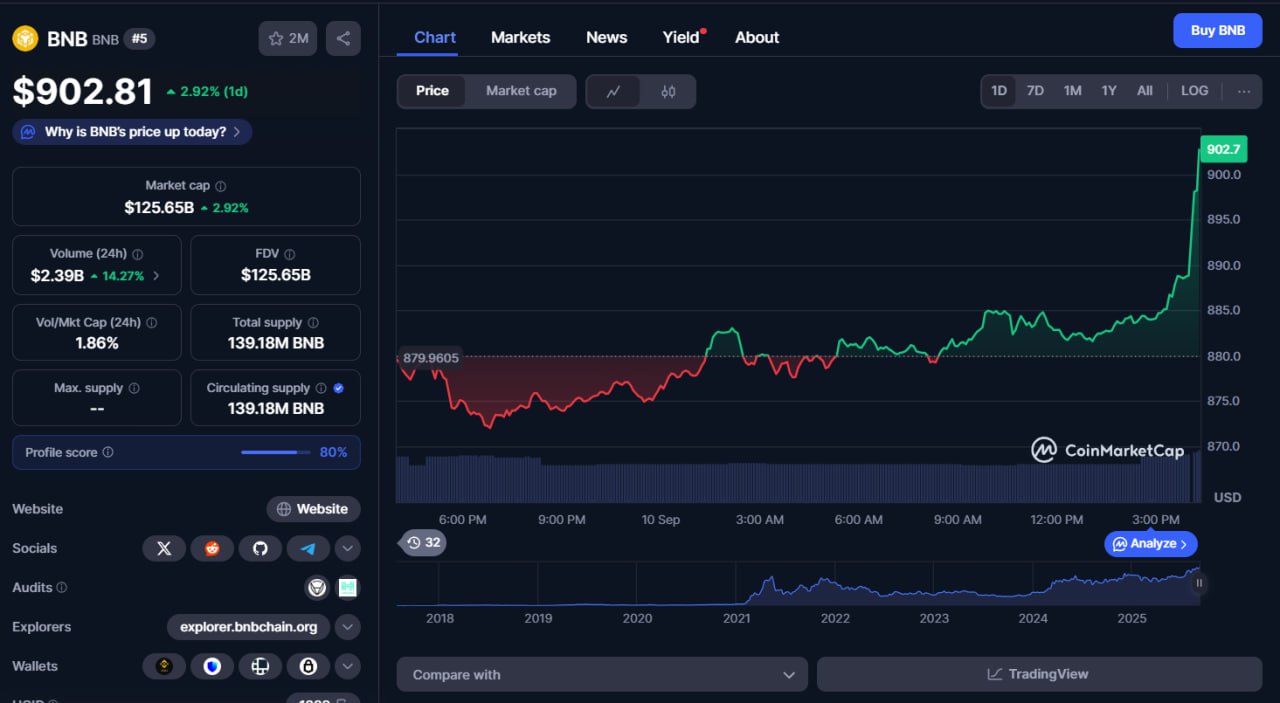Expand Volume (24h) details arrow
Viewport: 1280px width, 703px height.
(x=156, y=276)
